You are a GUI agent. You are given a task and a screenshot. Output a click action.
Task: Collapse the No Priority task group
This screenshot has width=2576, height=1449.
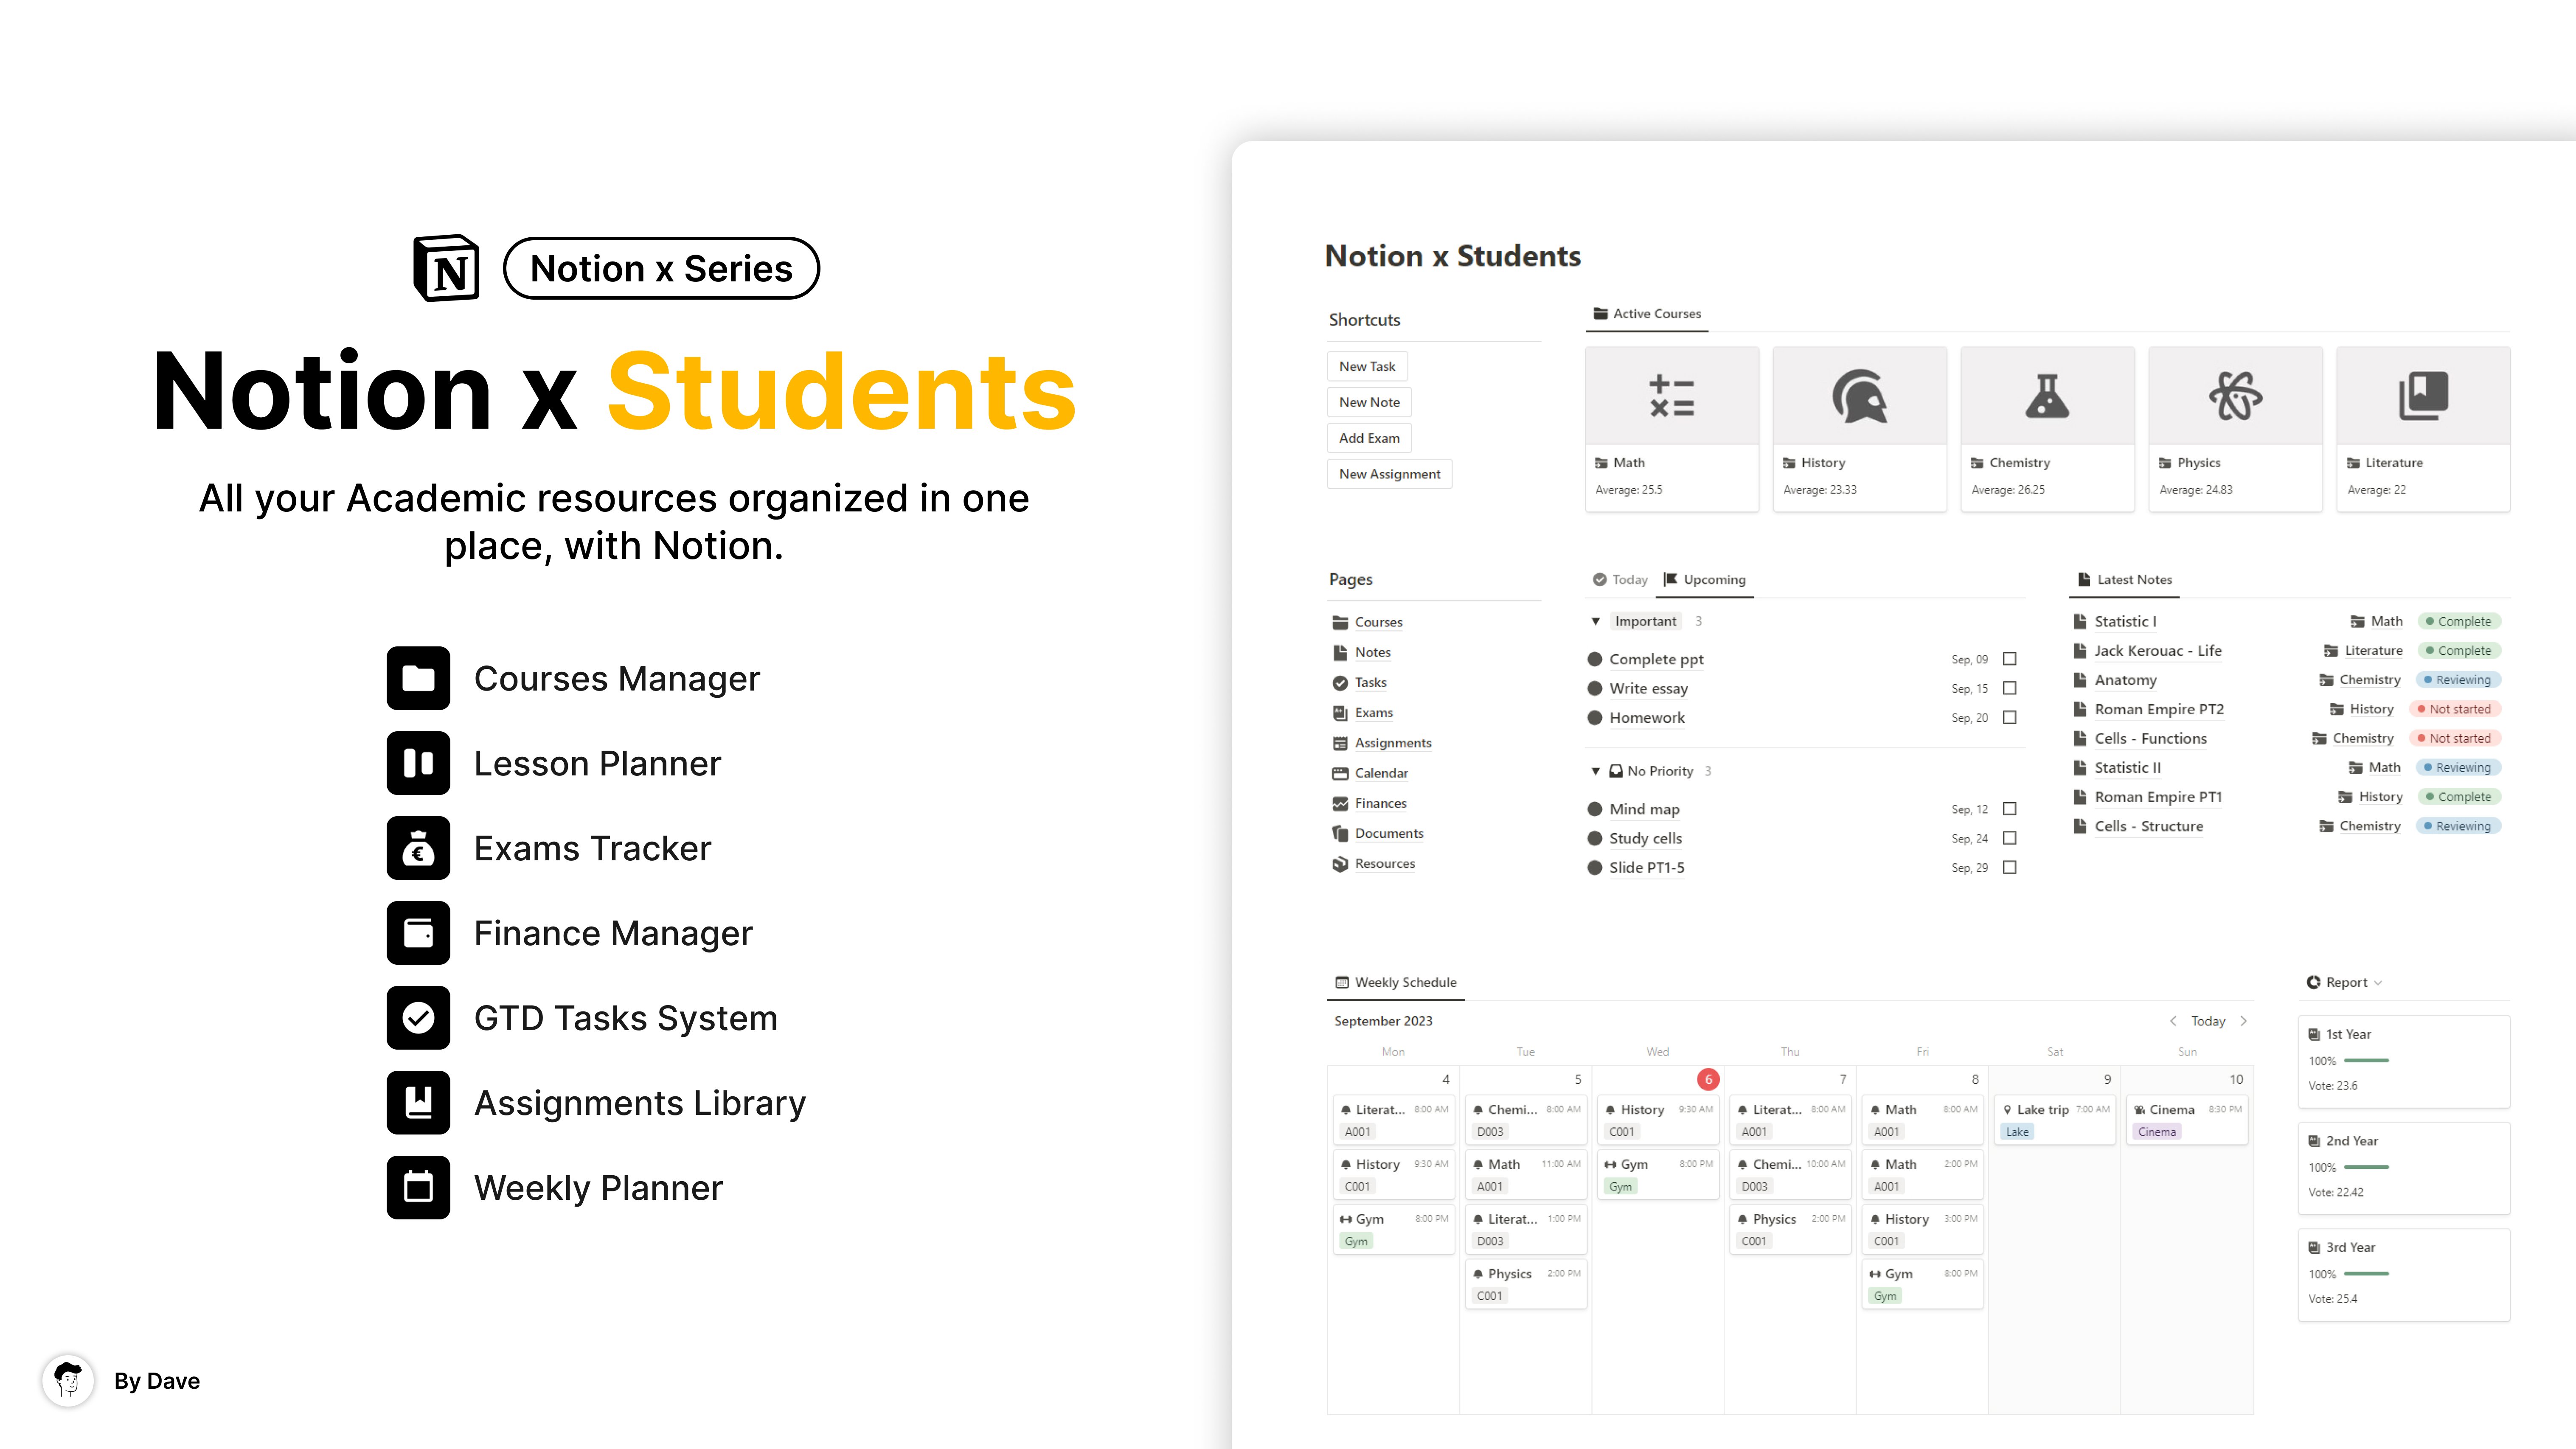[x=1596, y=771]
